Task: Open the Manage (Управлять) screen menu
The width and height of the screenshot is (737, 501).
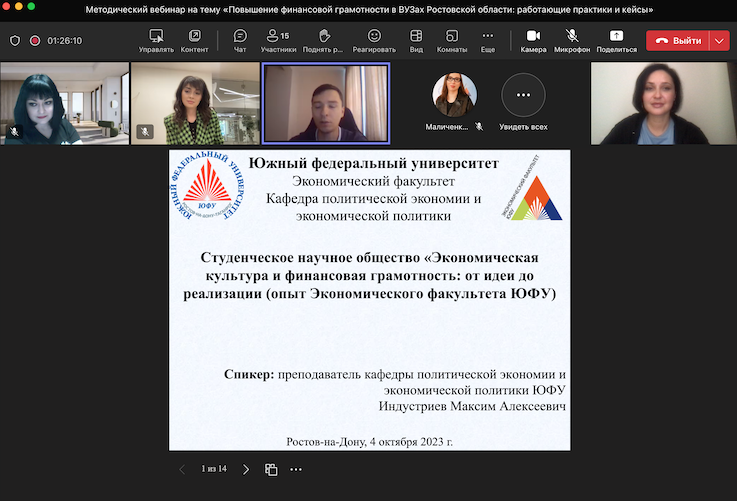Action: 156,41
